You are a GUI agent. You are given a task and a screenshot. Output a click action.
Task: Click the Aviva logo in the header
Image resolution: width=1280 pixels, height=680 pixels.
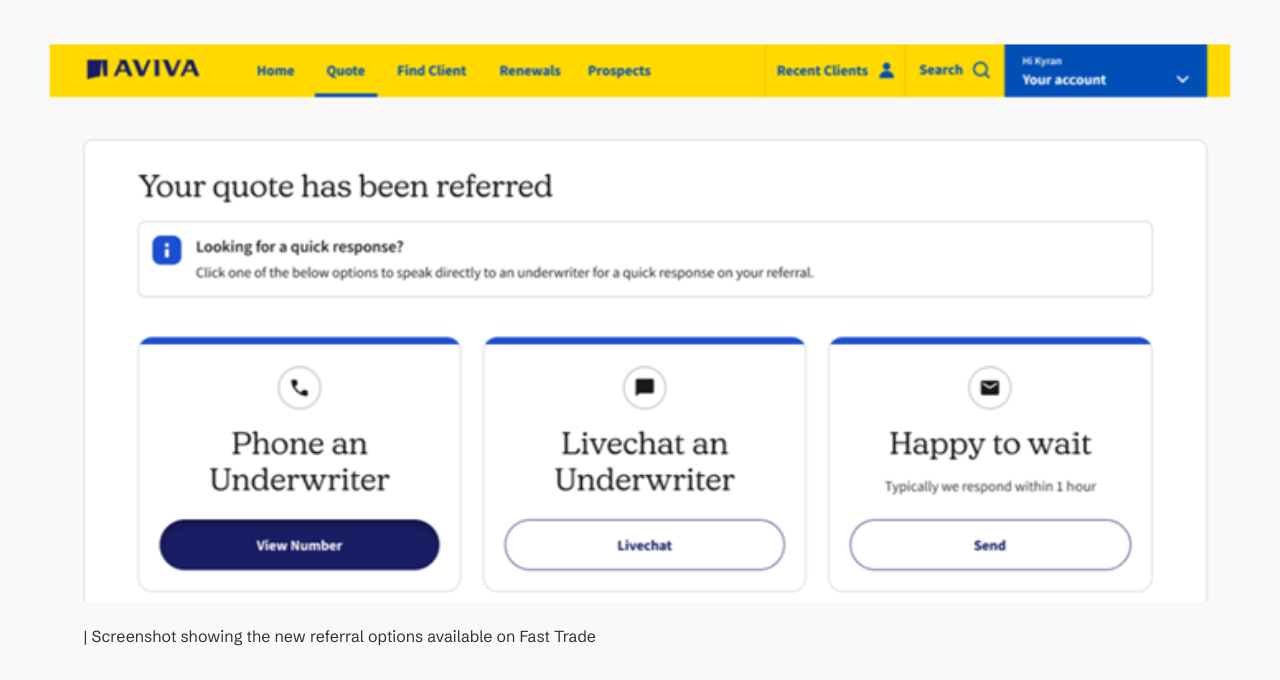(x=143, y=69)
